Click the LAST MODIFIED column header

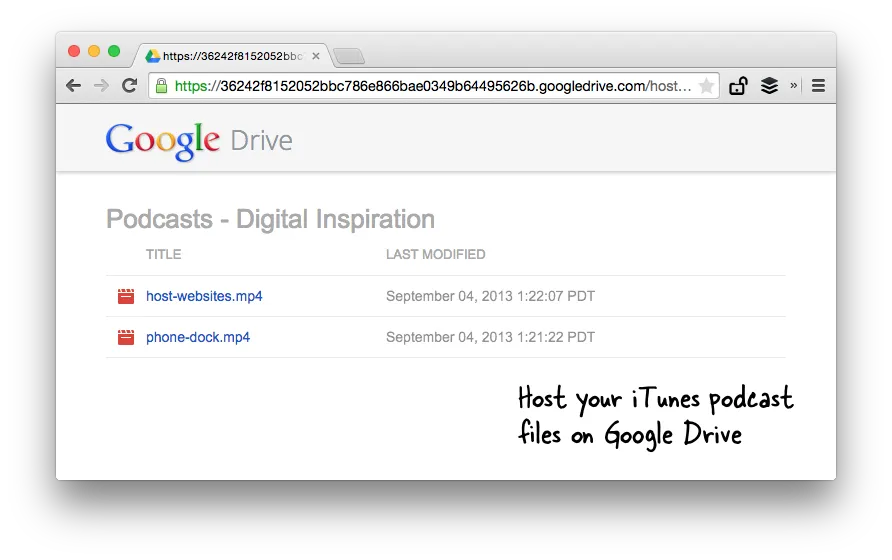coord(436,254)
